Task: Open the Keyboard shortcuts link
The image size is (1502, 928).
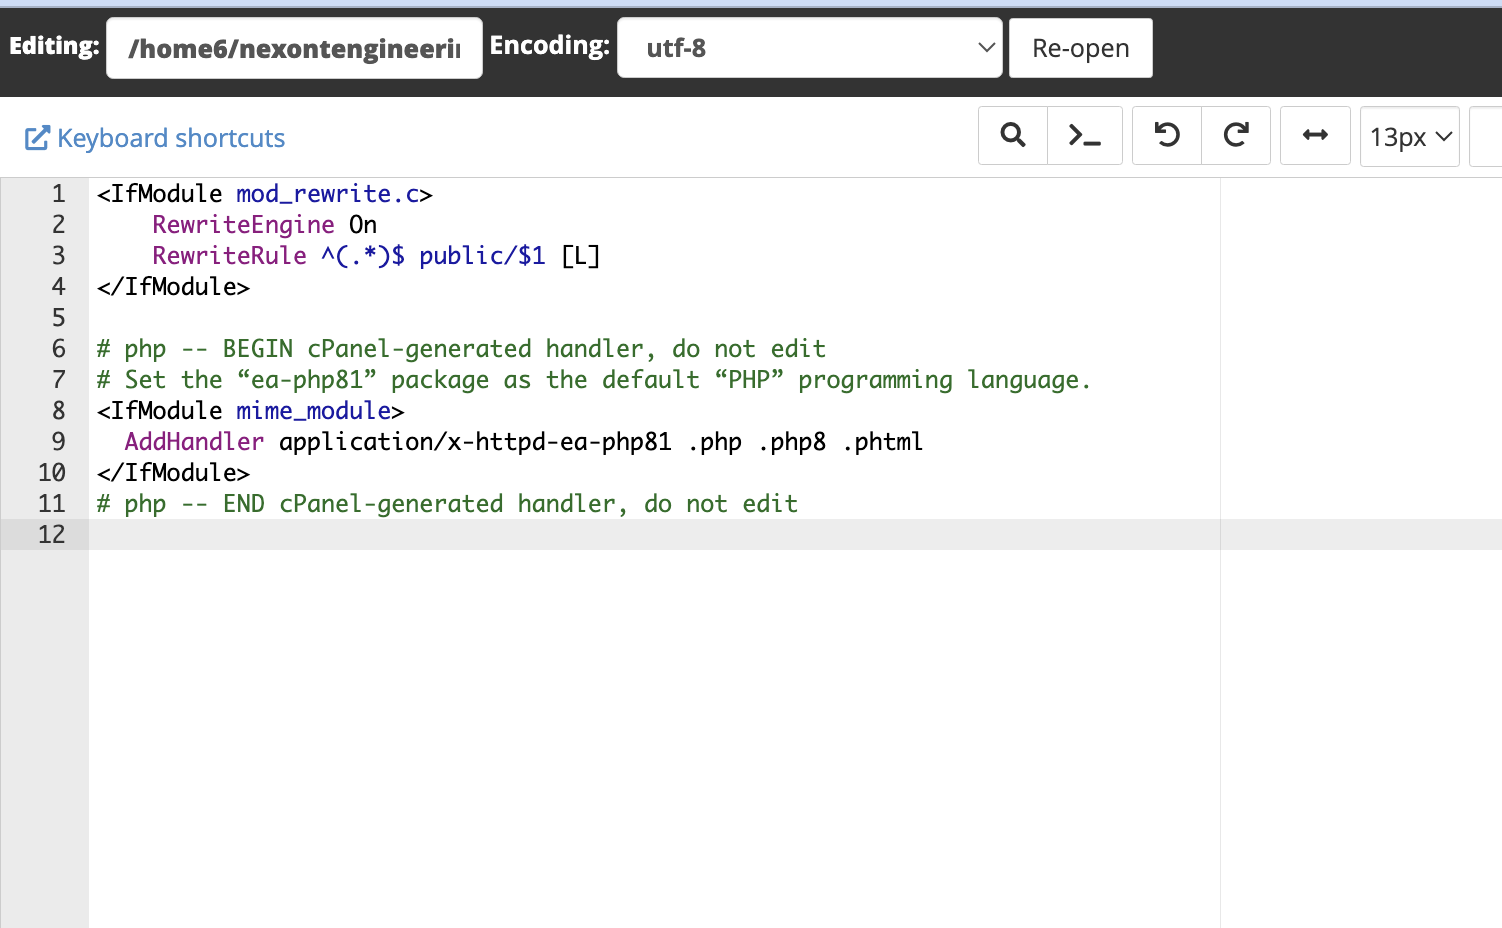Action: pos(171,138)
